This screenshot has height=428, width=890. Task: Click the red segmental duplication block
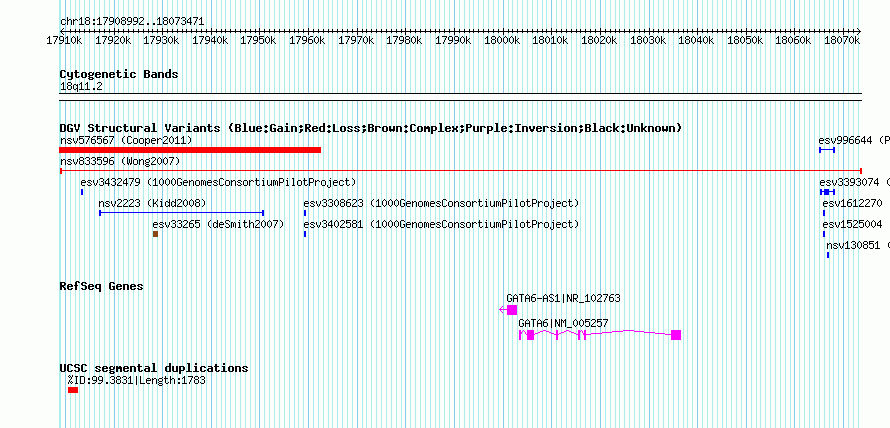click(x=73, y=390)
